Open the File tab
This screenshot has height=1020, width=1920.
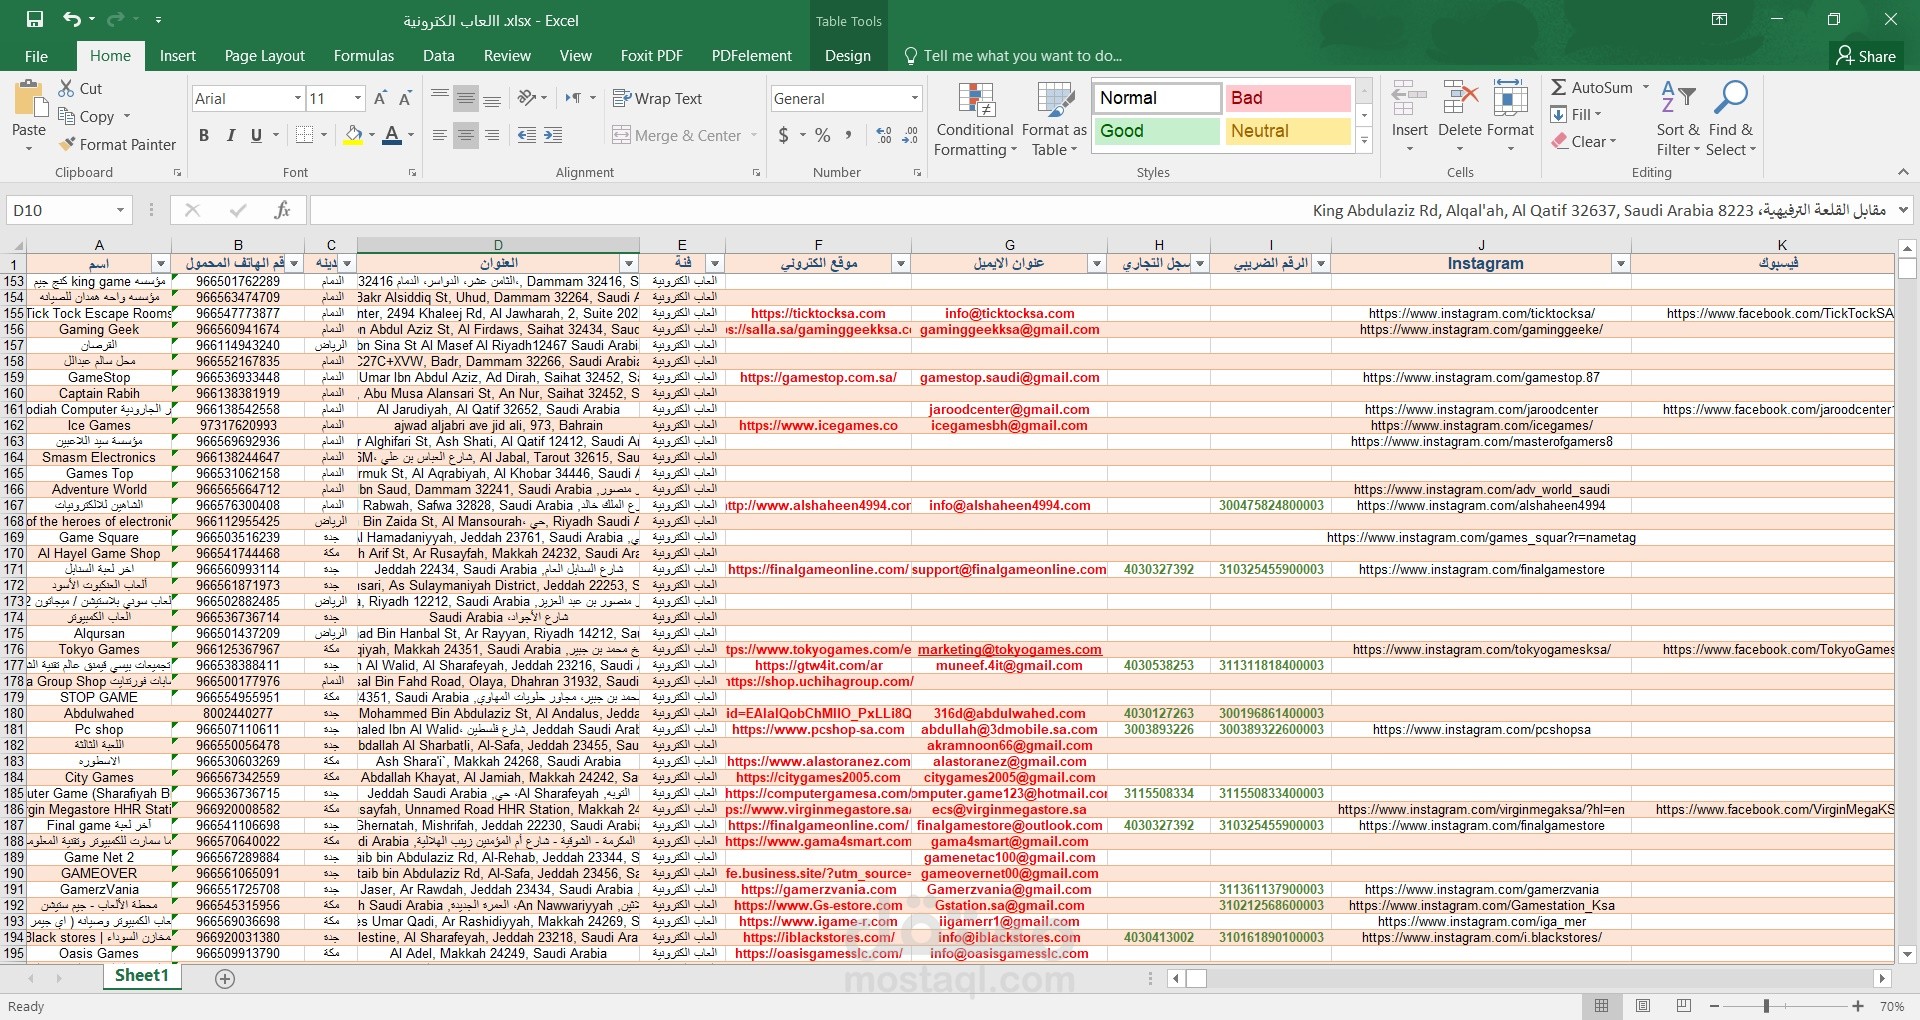click(x=36, y=56)
